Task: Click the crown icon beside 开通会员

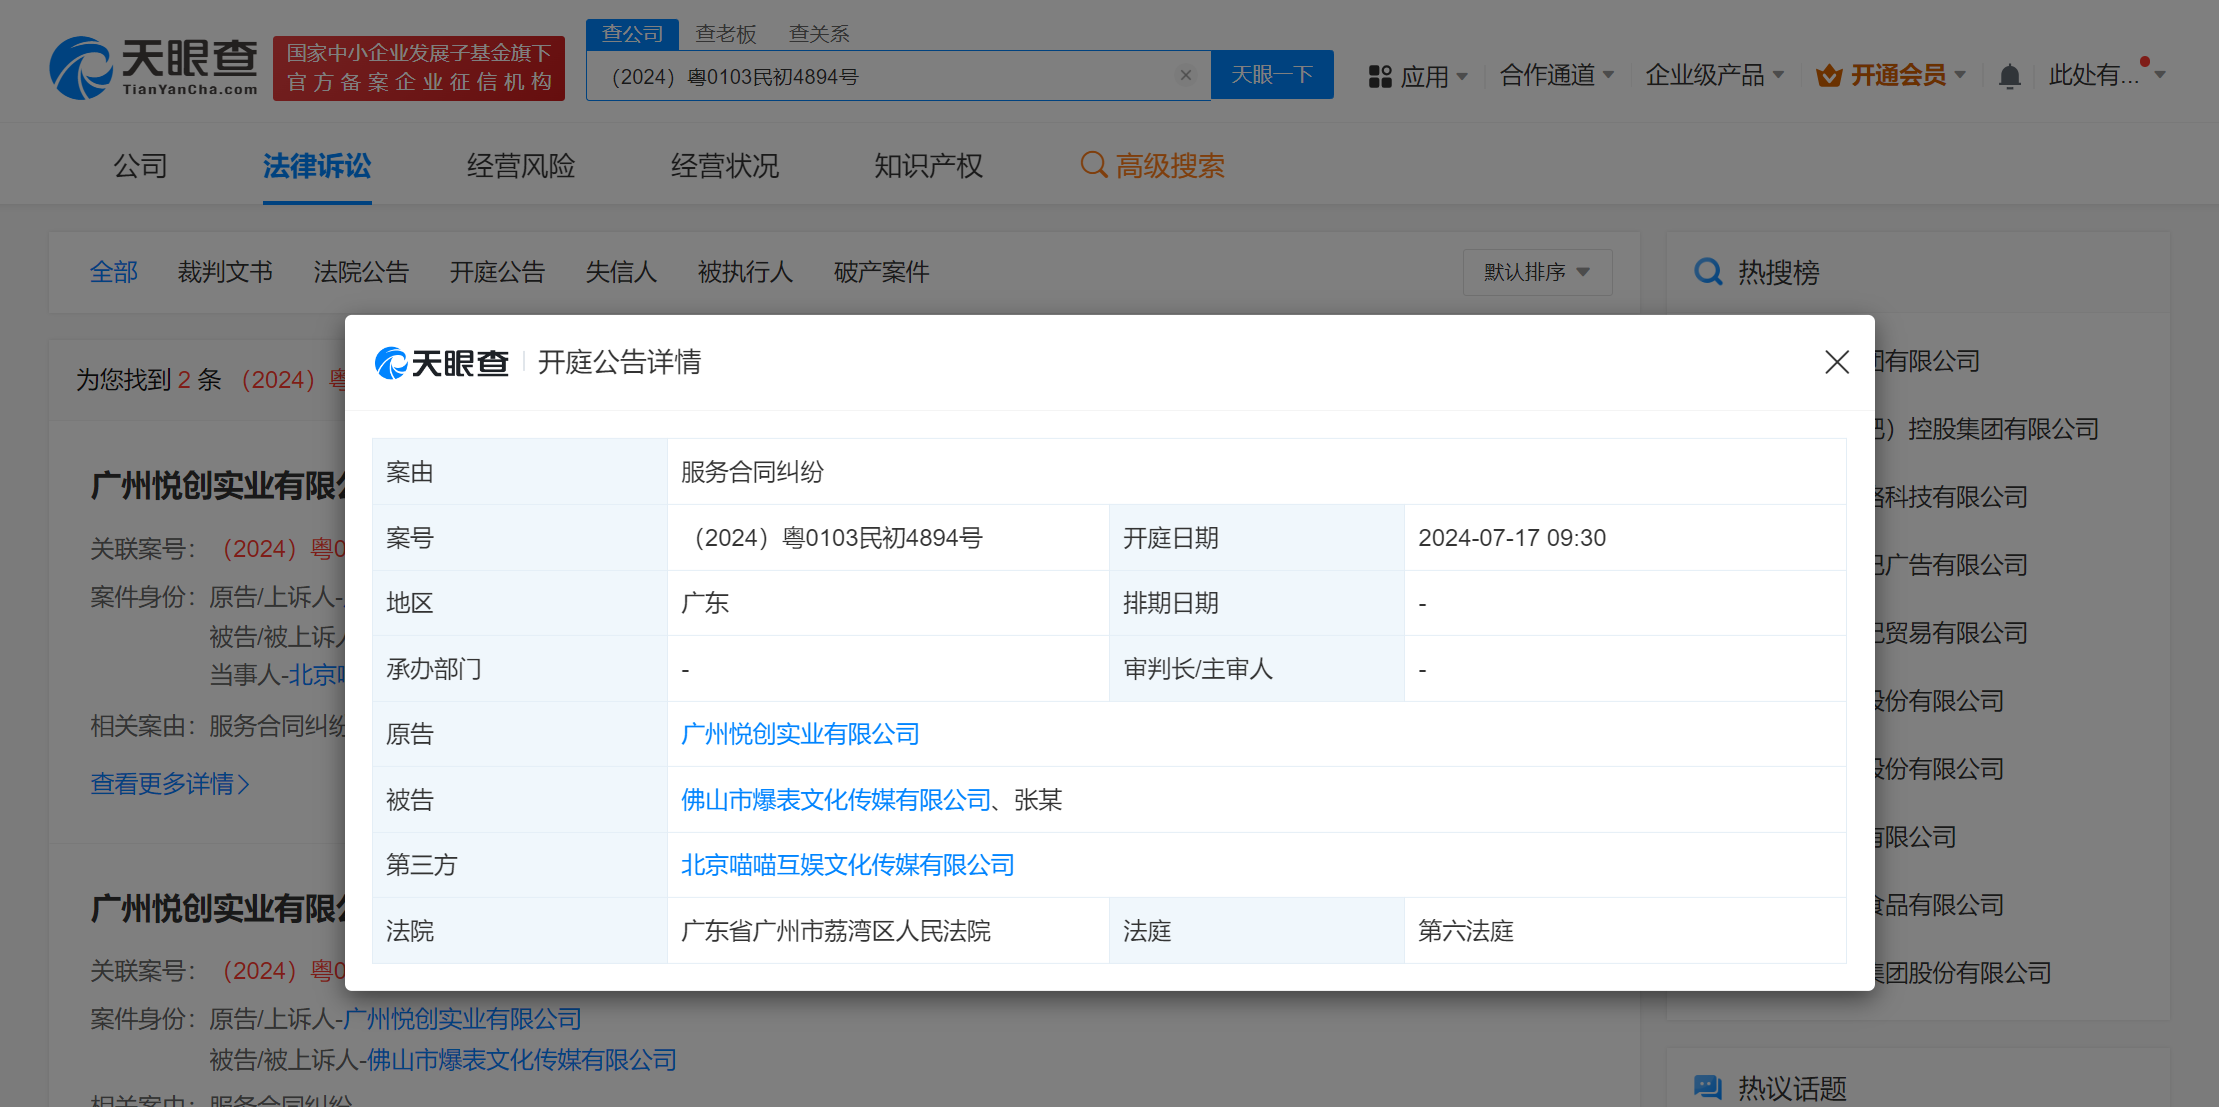Action: tap(1829, 74)
